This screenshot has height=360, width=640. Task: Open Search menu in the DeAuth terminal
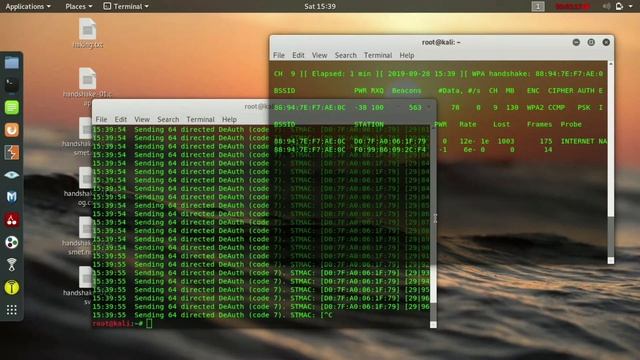[x=168, y=119]
